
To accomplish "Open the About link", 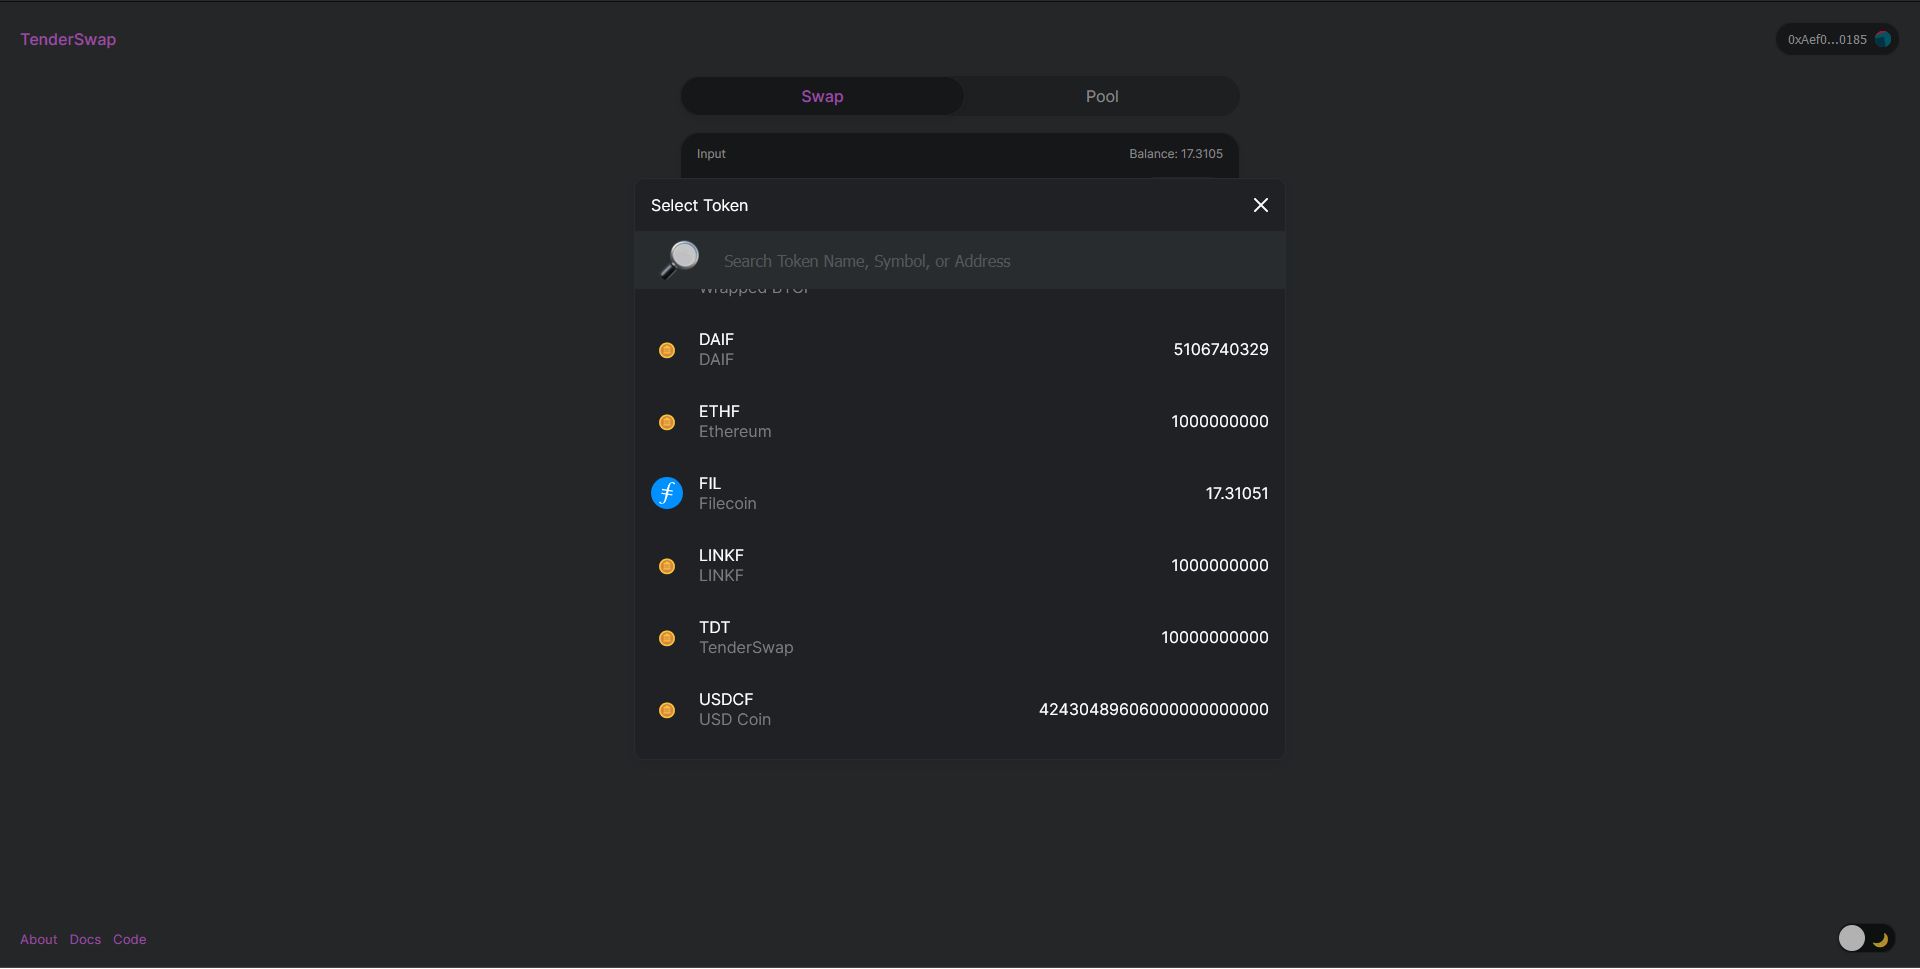I will click(39, 940).
